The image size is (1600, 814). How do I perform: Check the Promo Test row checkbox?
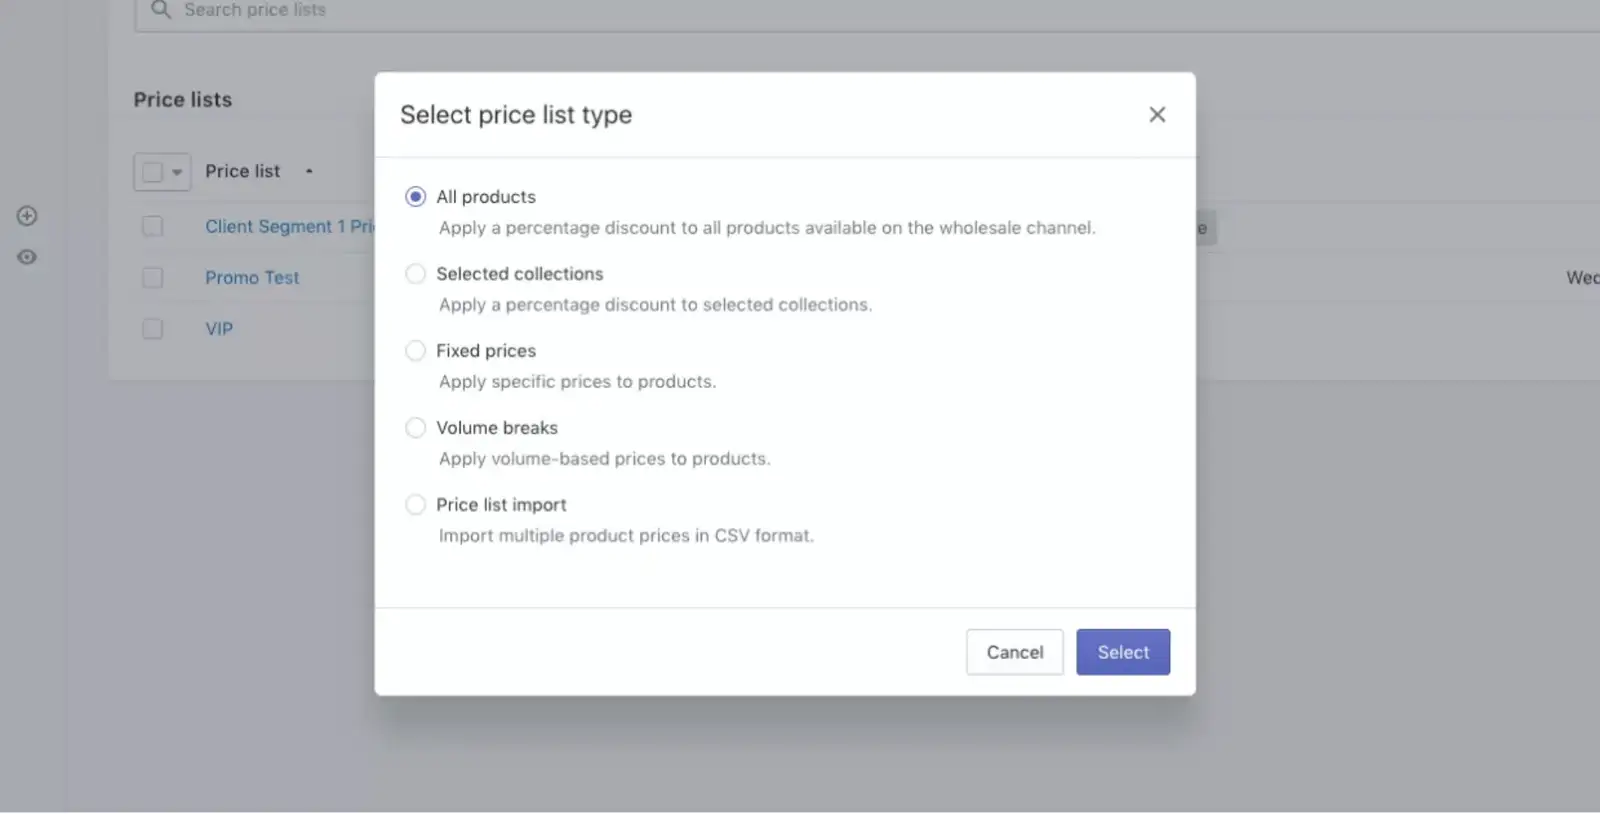(152, 277)
